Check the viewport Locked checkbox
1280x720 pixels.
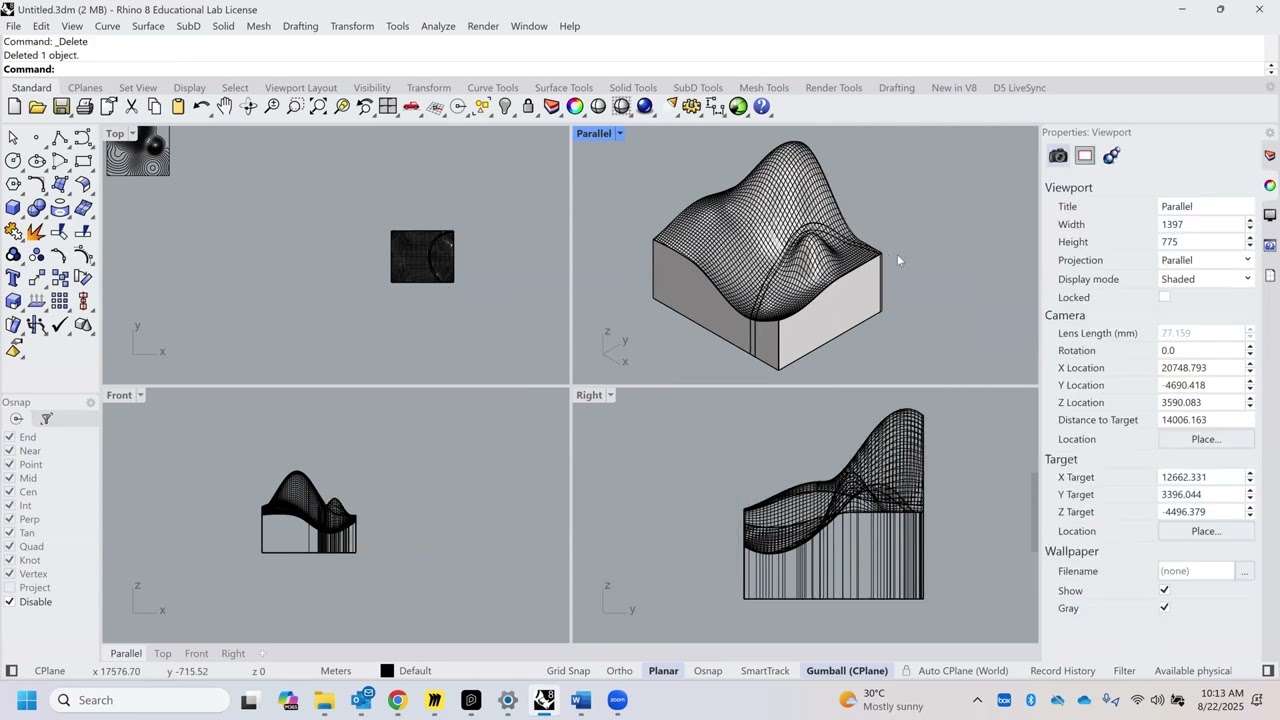pos(1164,297)
